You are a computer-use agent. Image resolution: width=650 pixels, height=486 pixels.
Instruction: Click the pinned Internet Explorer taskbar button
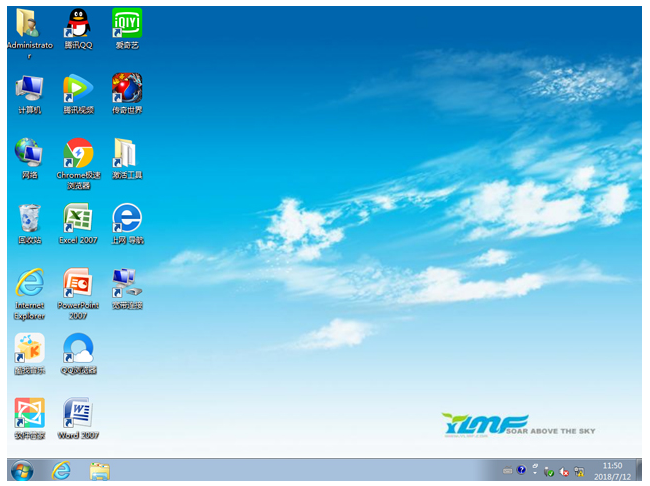62,470
